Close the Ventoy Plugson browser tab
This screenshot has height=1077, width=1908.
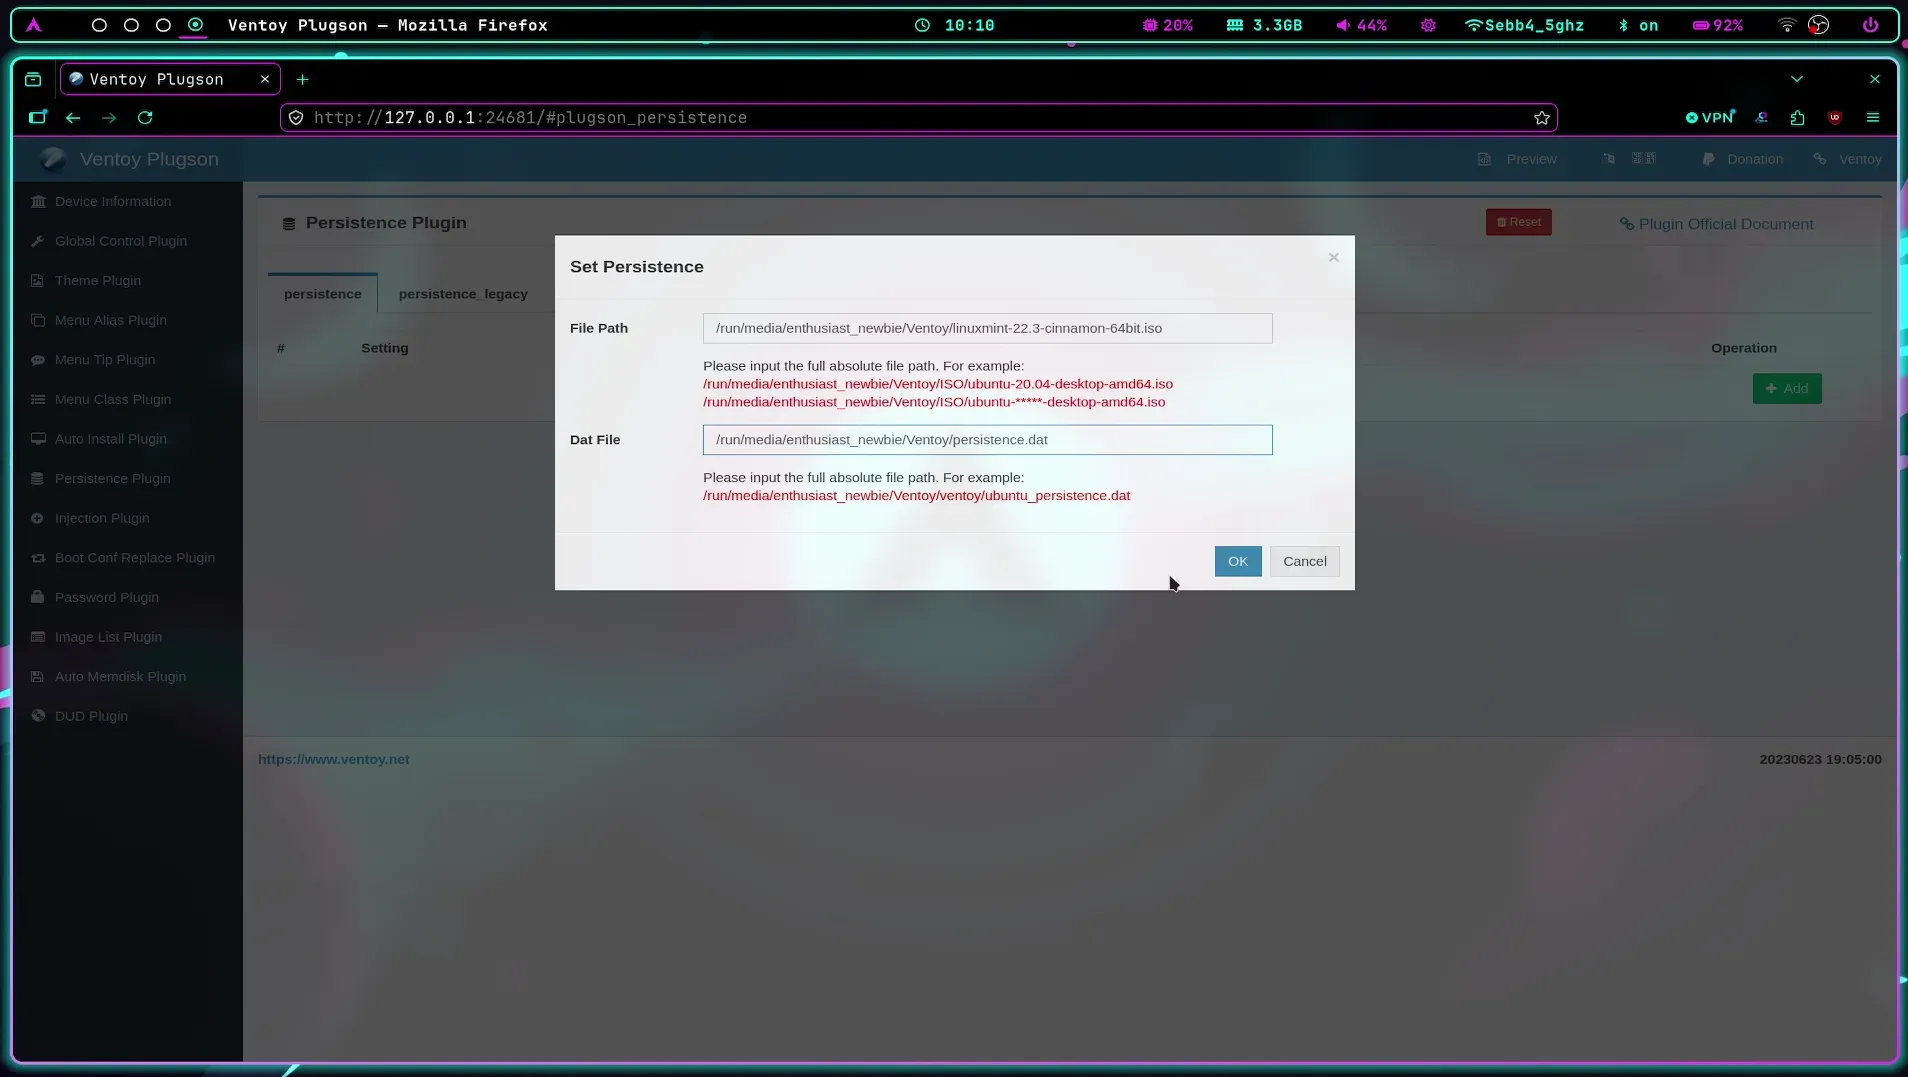(265, 79)
